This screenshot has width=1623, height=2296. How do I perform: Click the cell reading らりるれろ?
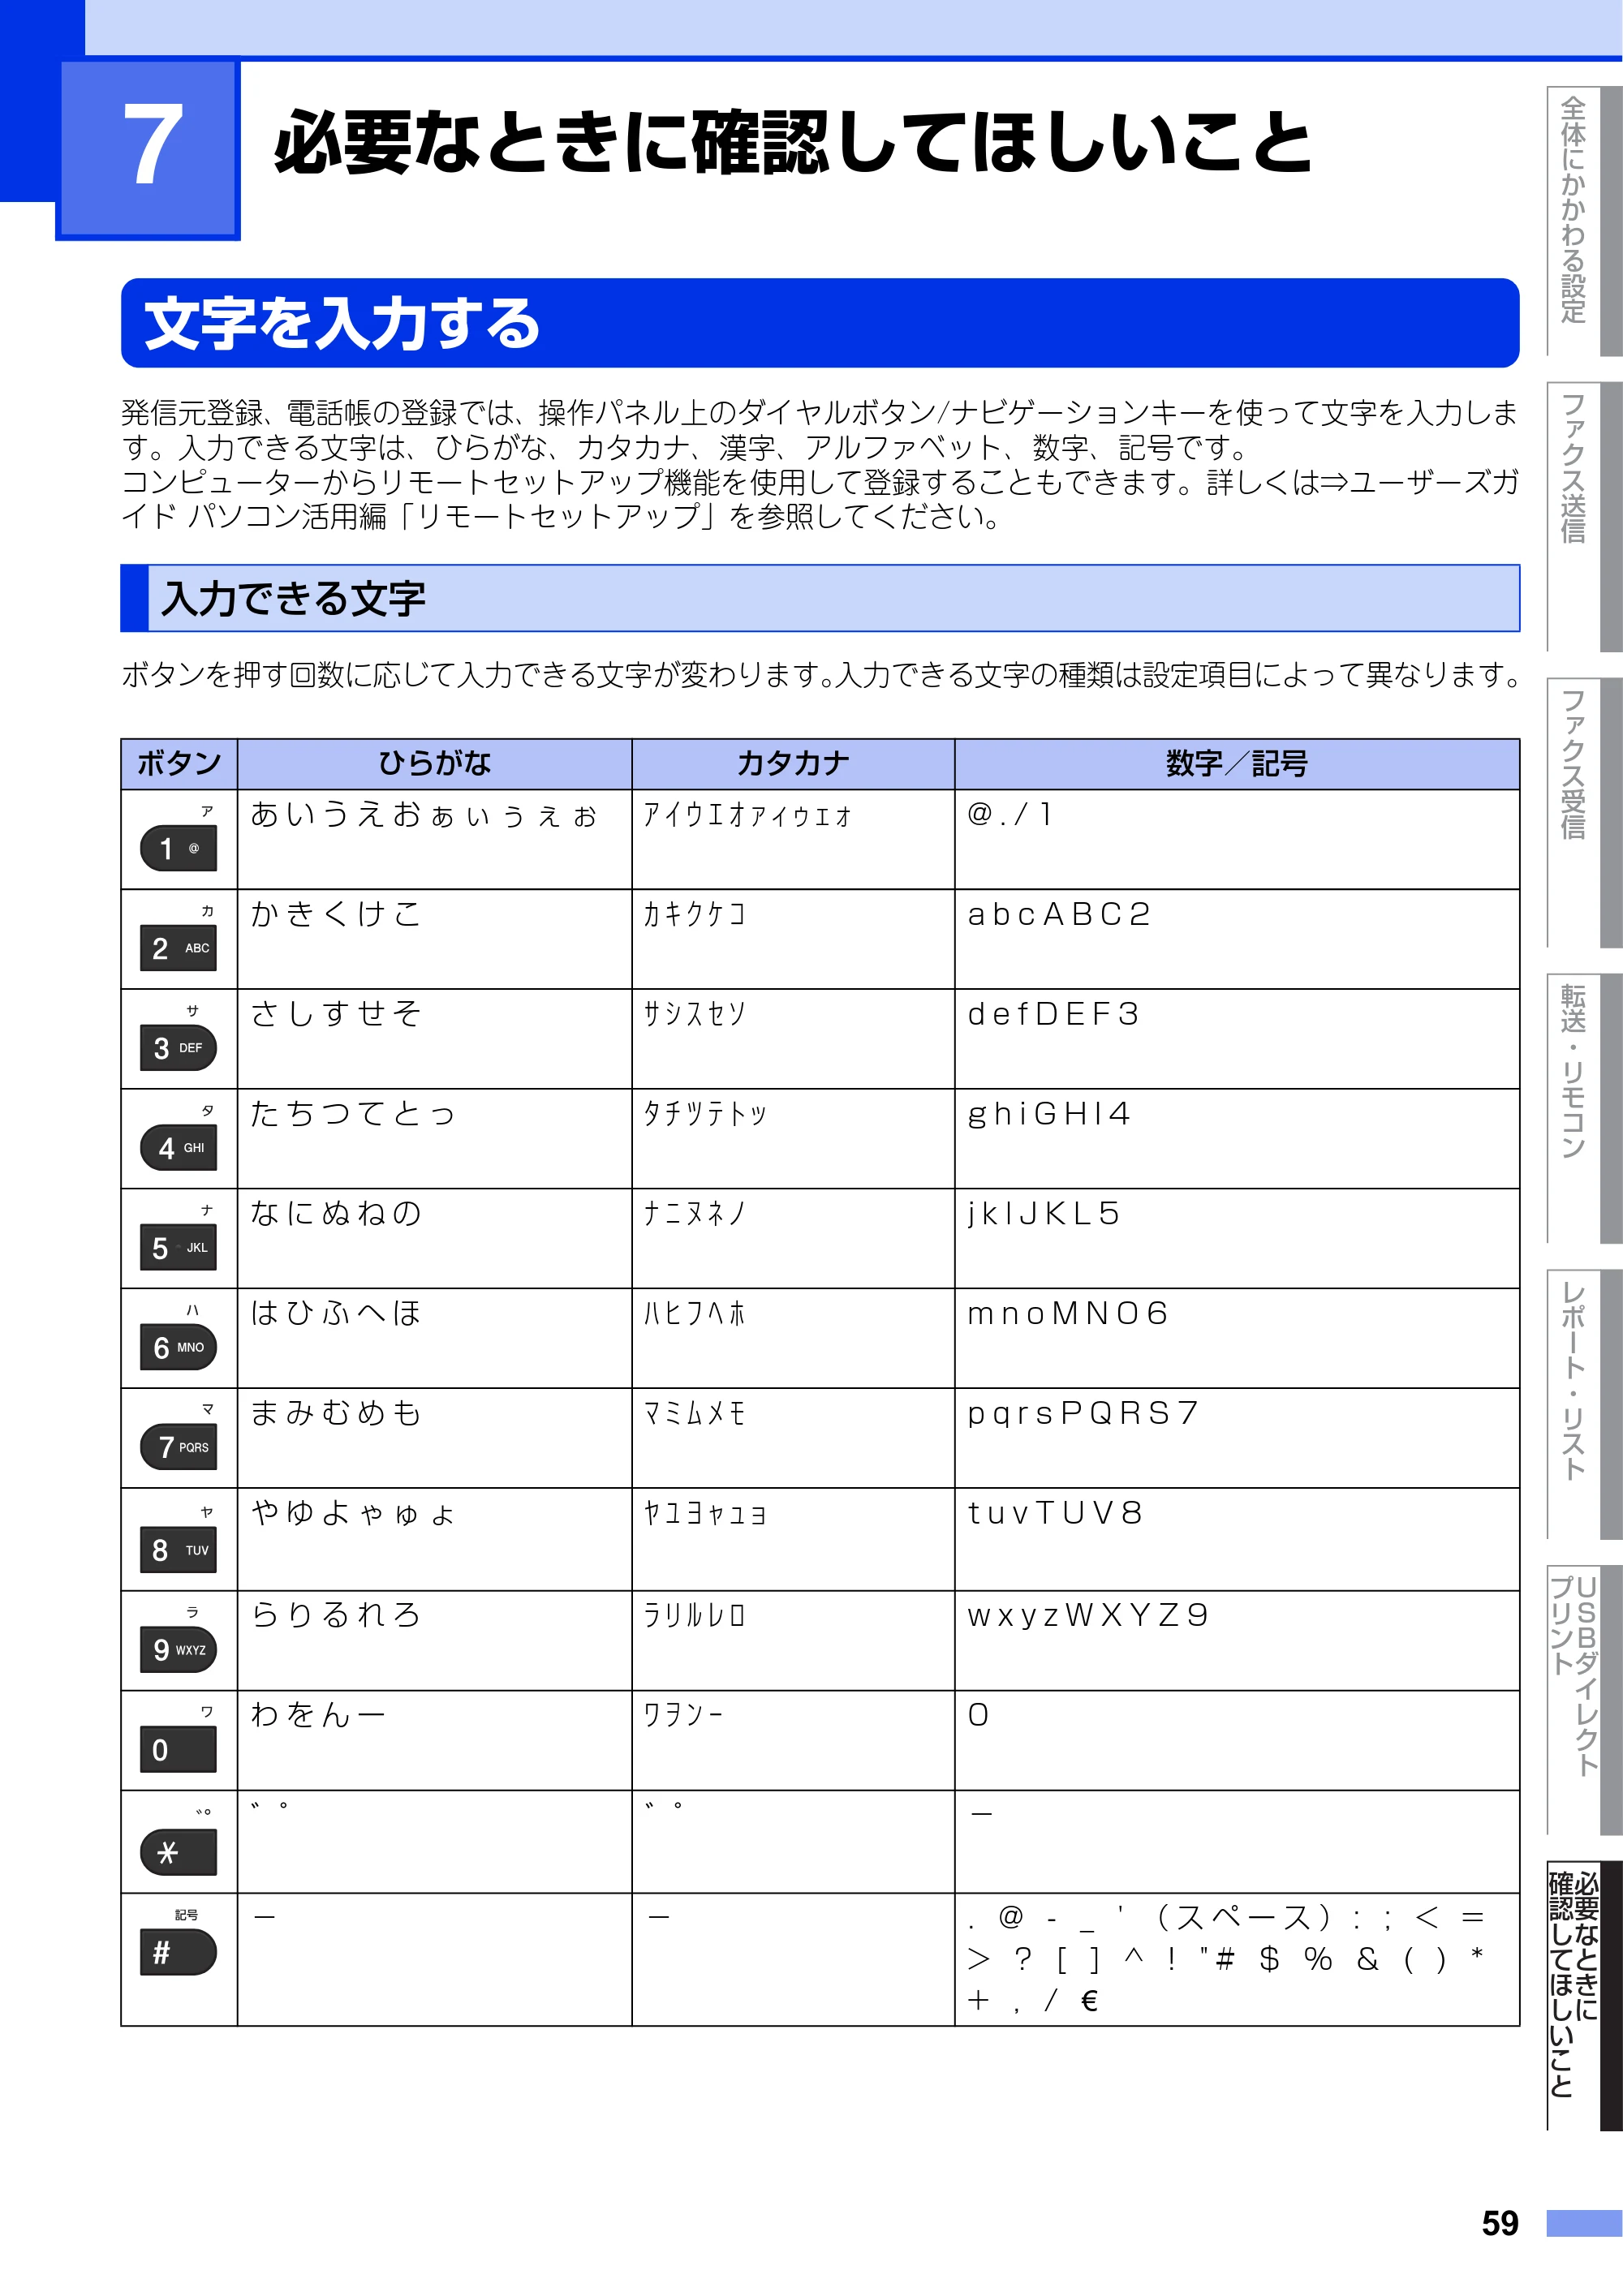coord(434,1641)
